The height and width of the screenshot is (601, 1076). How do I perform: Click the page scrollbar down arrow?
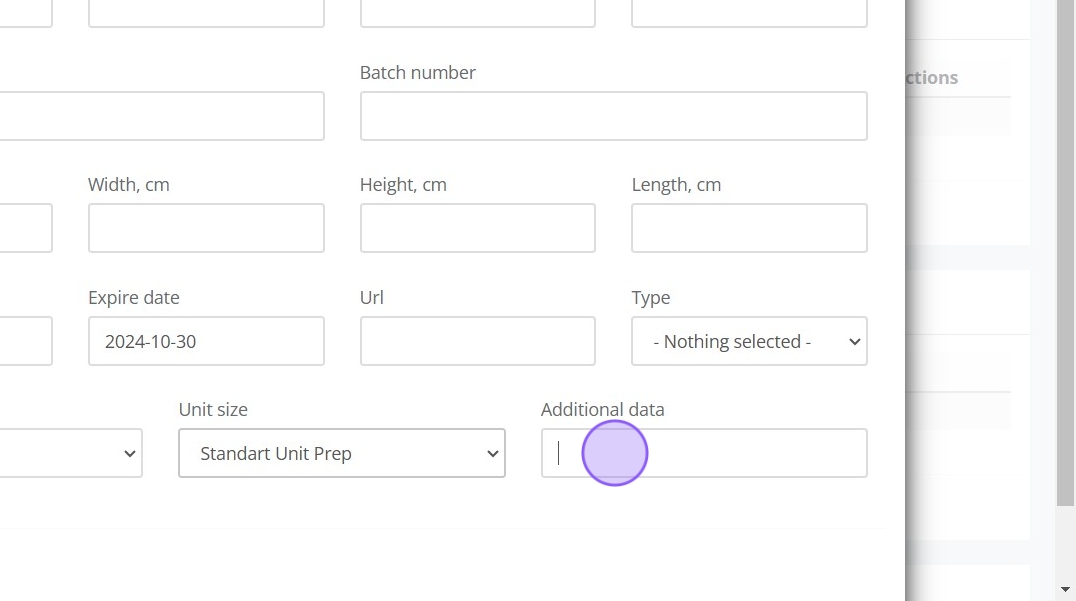pos(1066,588)
